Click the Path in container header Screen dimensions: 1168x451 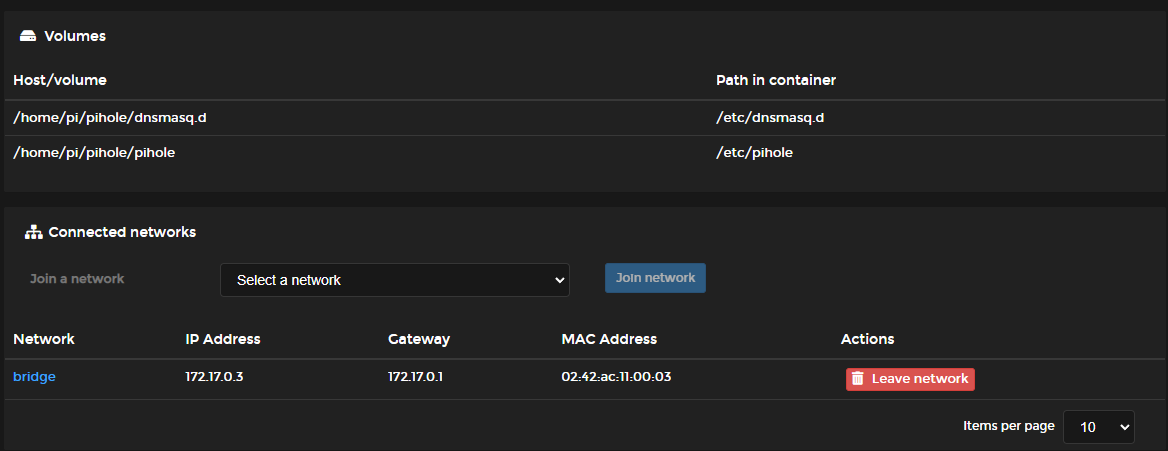776,80
